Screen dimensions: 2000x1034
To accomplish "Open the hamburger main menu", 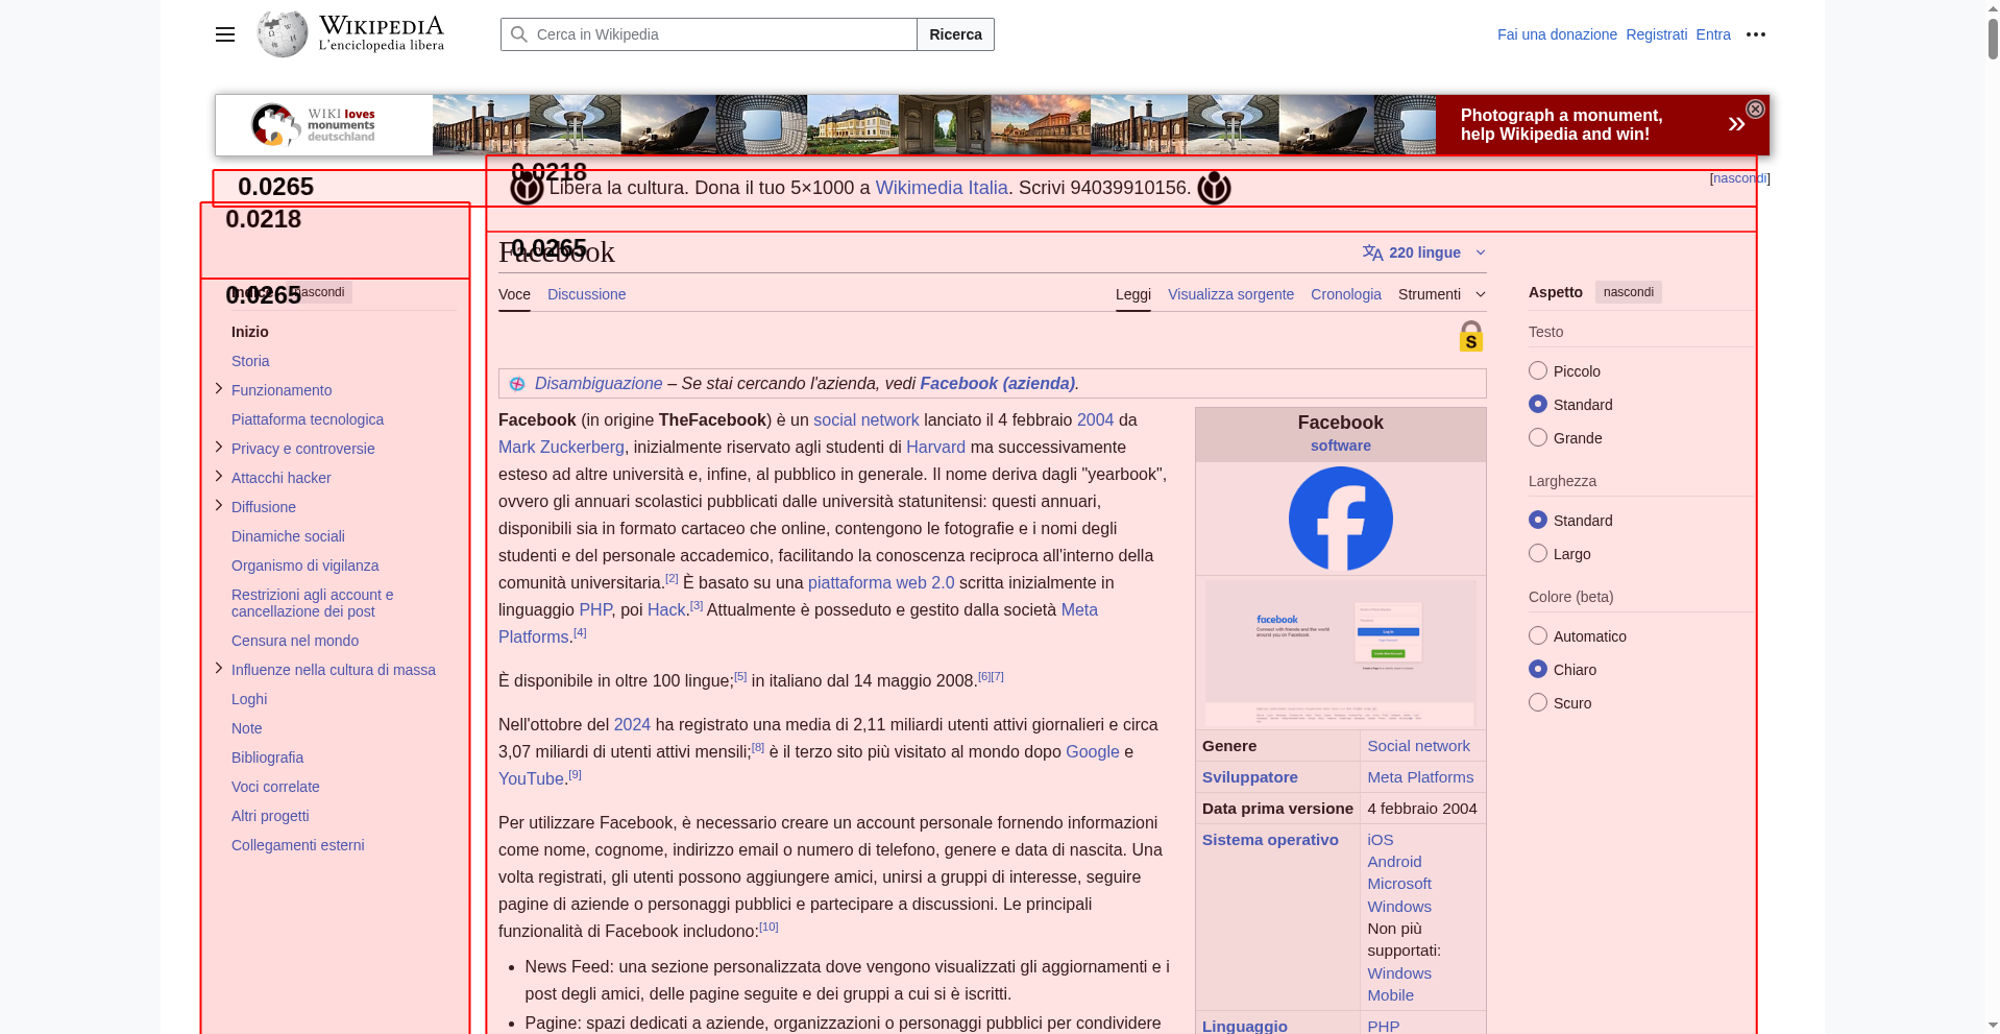I will point(225,34).
